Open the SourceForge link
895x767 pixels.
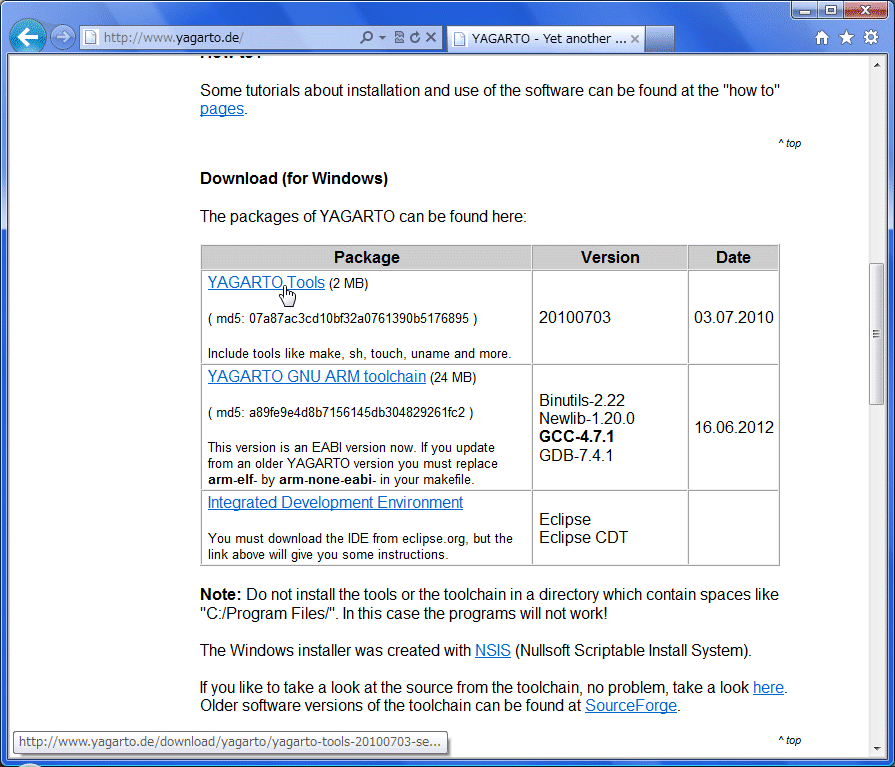point(631,706)
